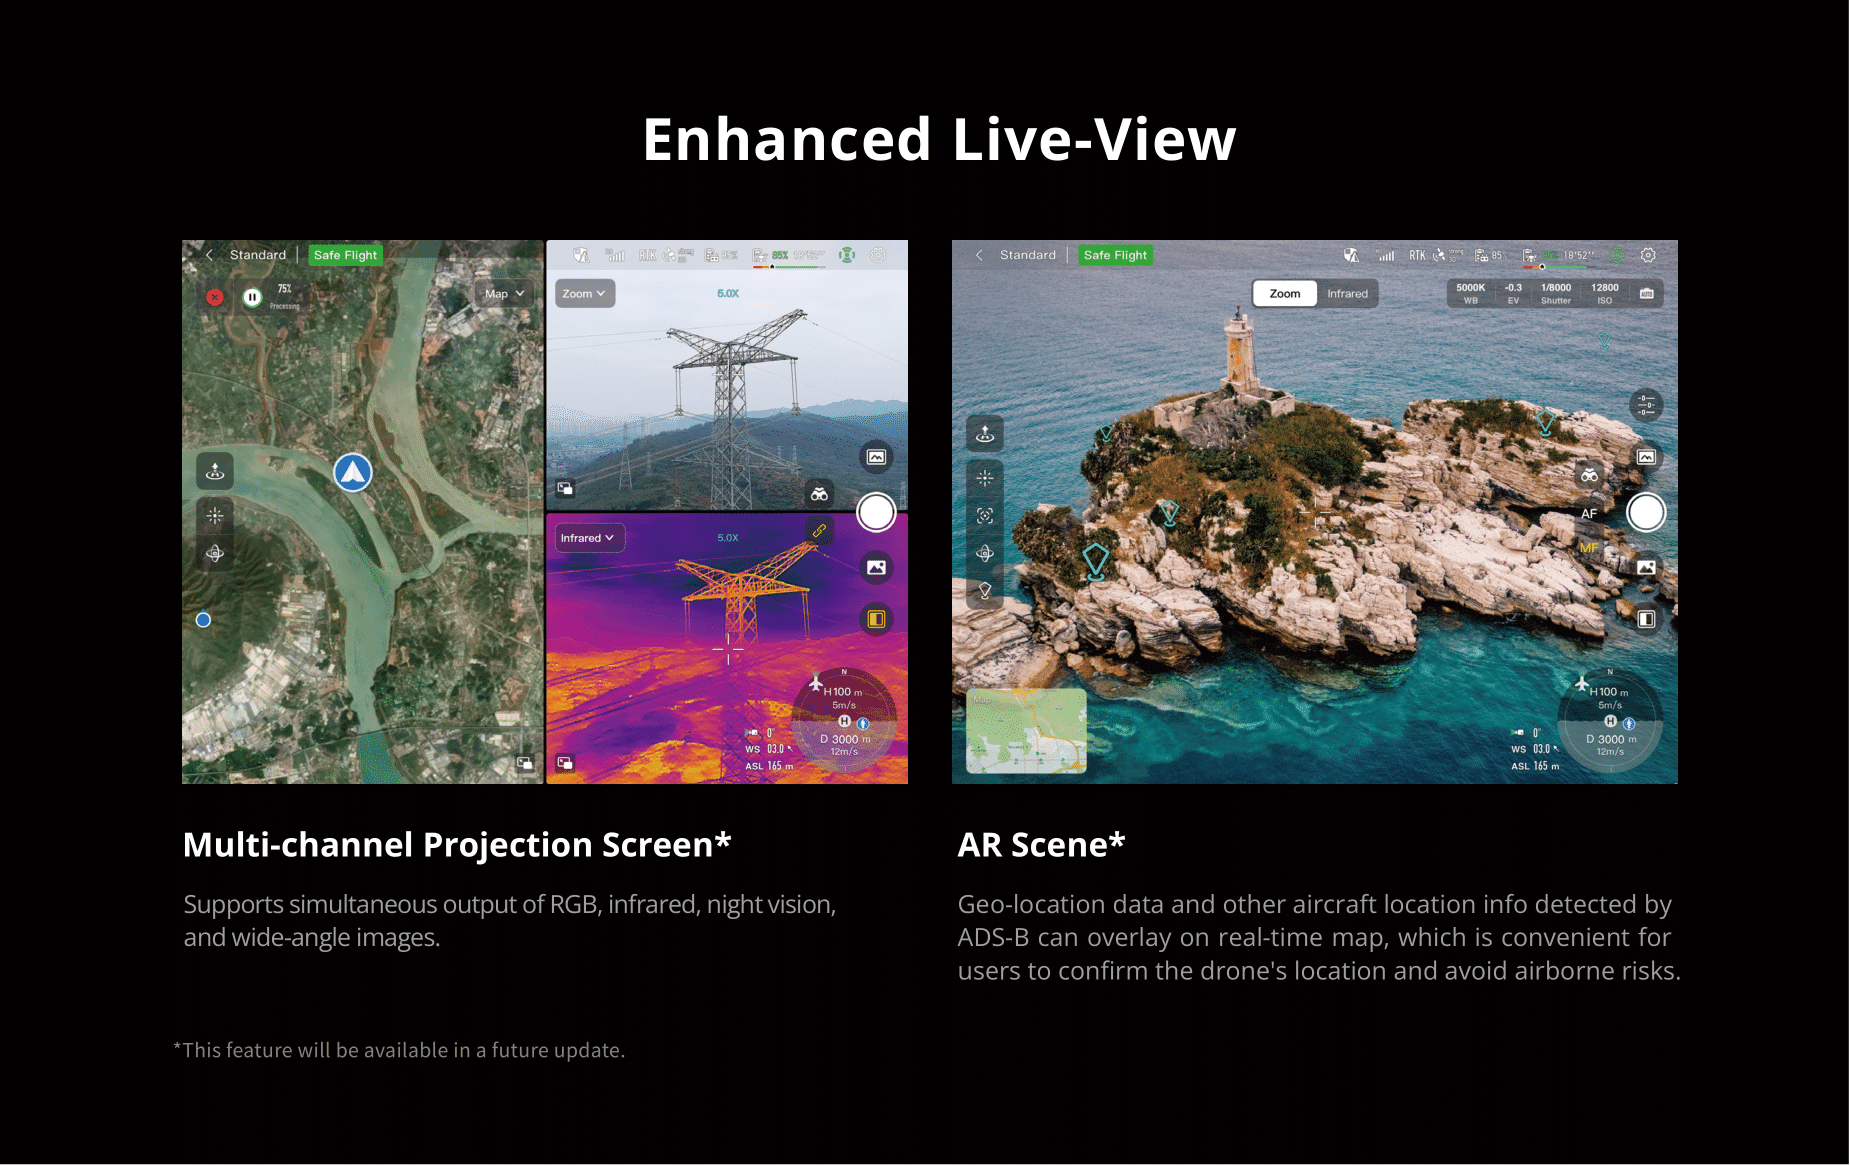The image size is (1850, 1166).
Task: Go back with Standard arrow on map panel
Action: pyautogui.click(x=209, y=255)
